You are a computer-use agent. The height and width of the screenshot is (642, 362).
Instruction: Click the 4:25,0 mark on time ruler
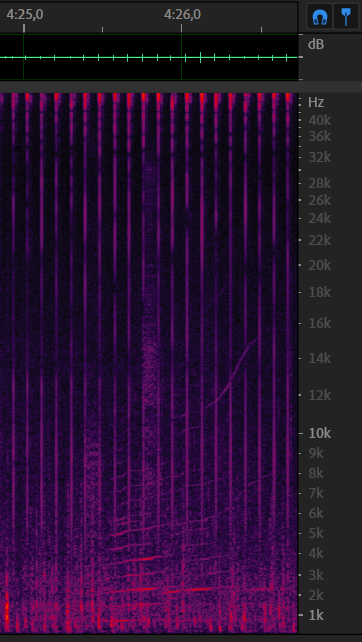(25, 15)
